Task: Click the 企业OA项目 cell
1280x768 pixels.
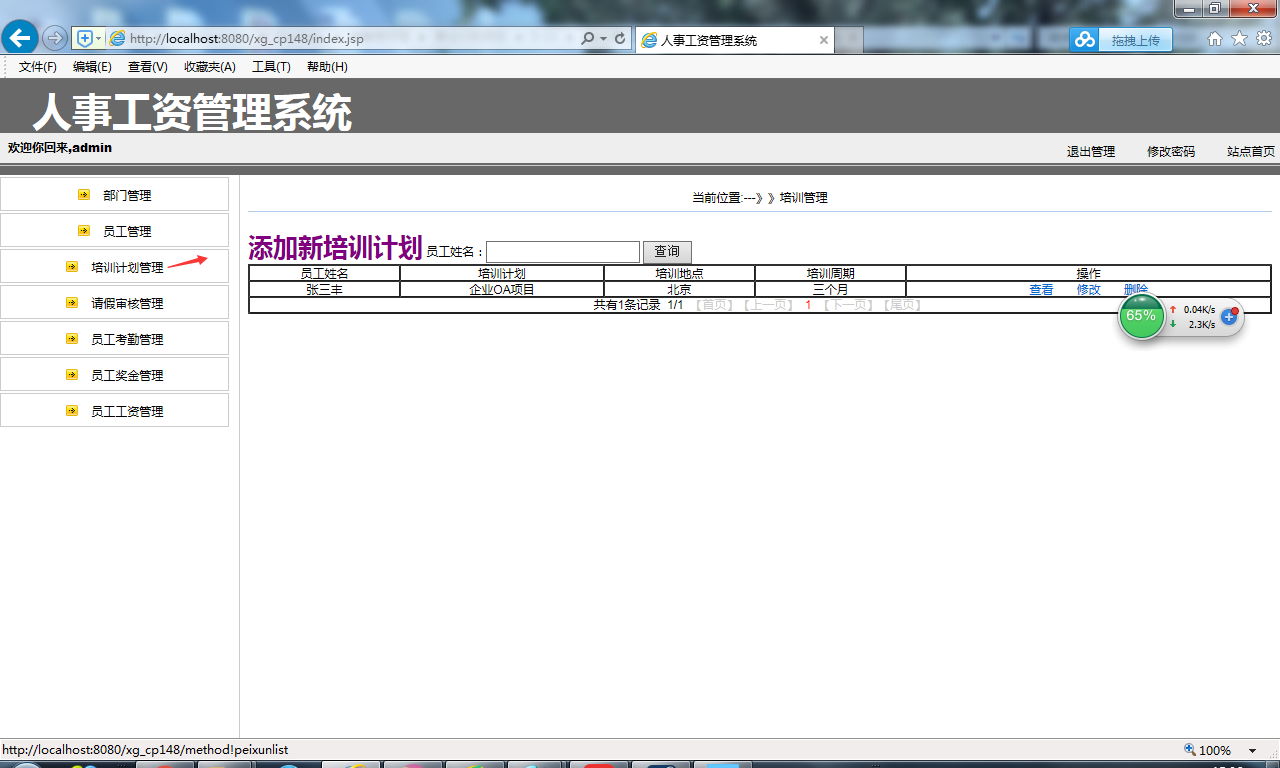Action: coord(502,290)
